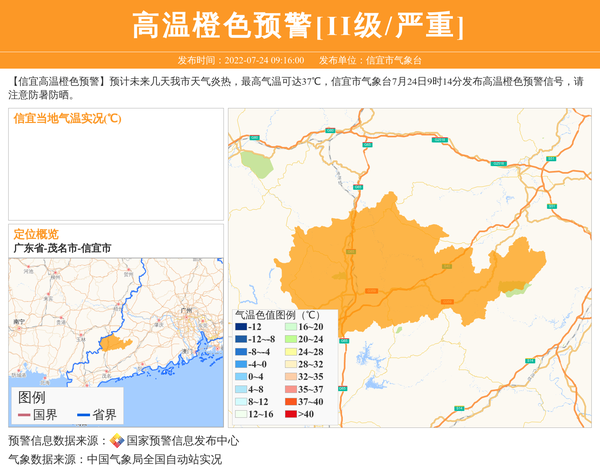The height and width of the screenshot is (471, 600).
Task: Click the small orange 信宜市 region on overview map
Action: (x=115, y=343)
